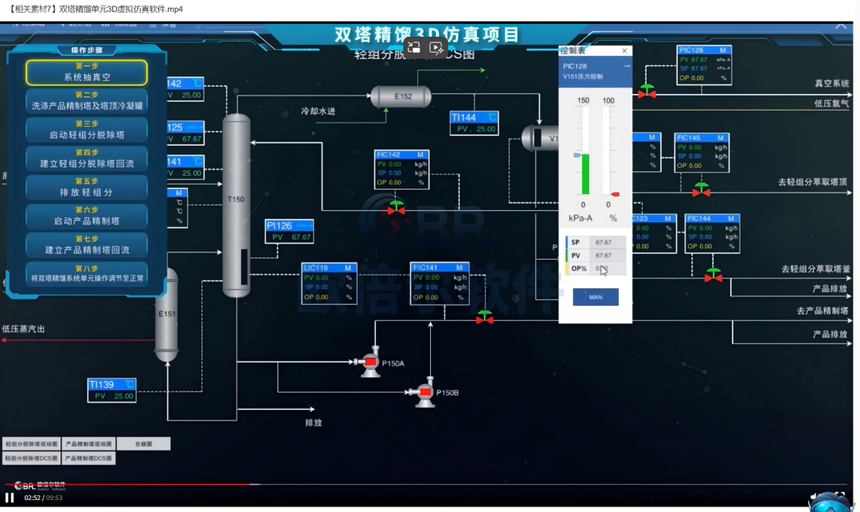The width and height of the screenshot is (860, 512).
Task: Select step one 系统抽真空
Action: coord(87,72)
